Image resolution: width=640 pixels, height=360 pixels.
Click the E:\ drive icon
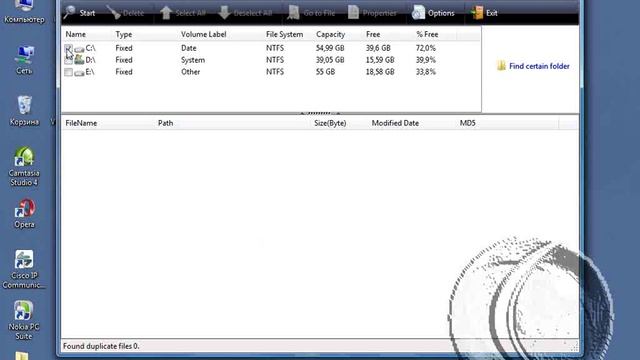(79, 72)
